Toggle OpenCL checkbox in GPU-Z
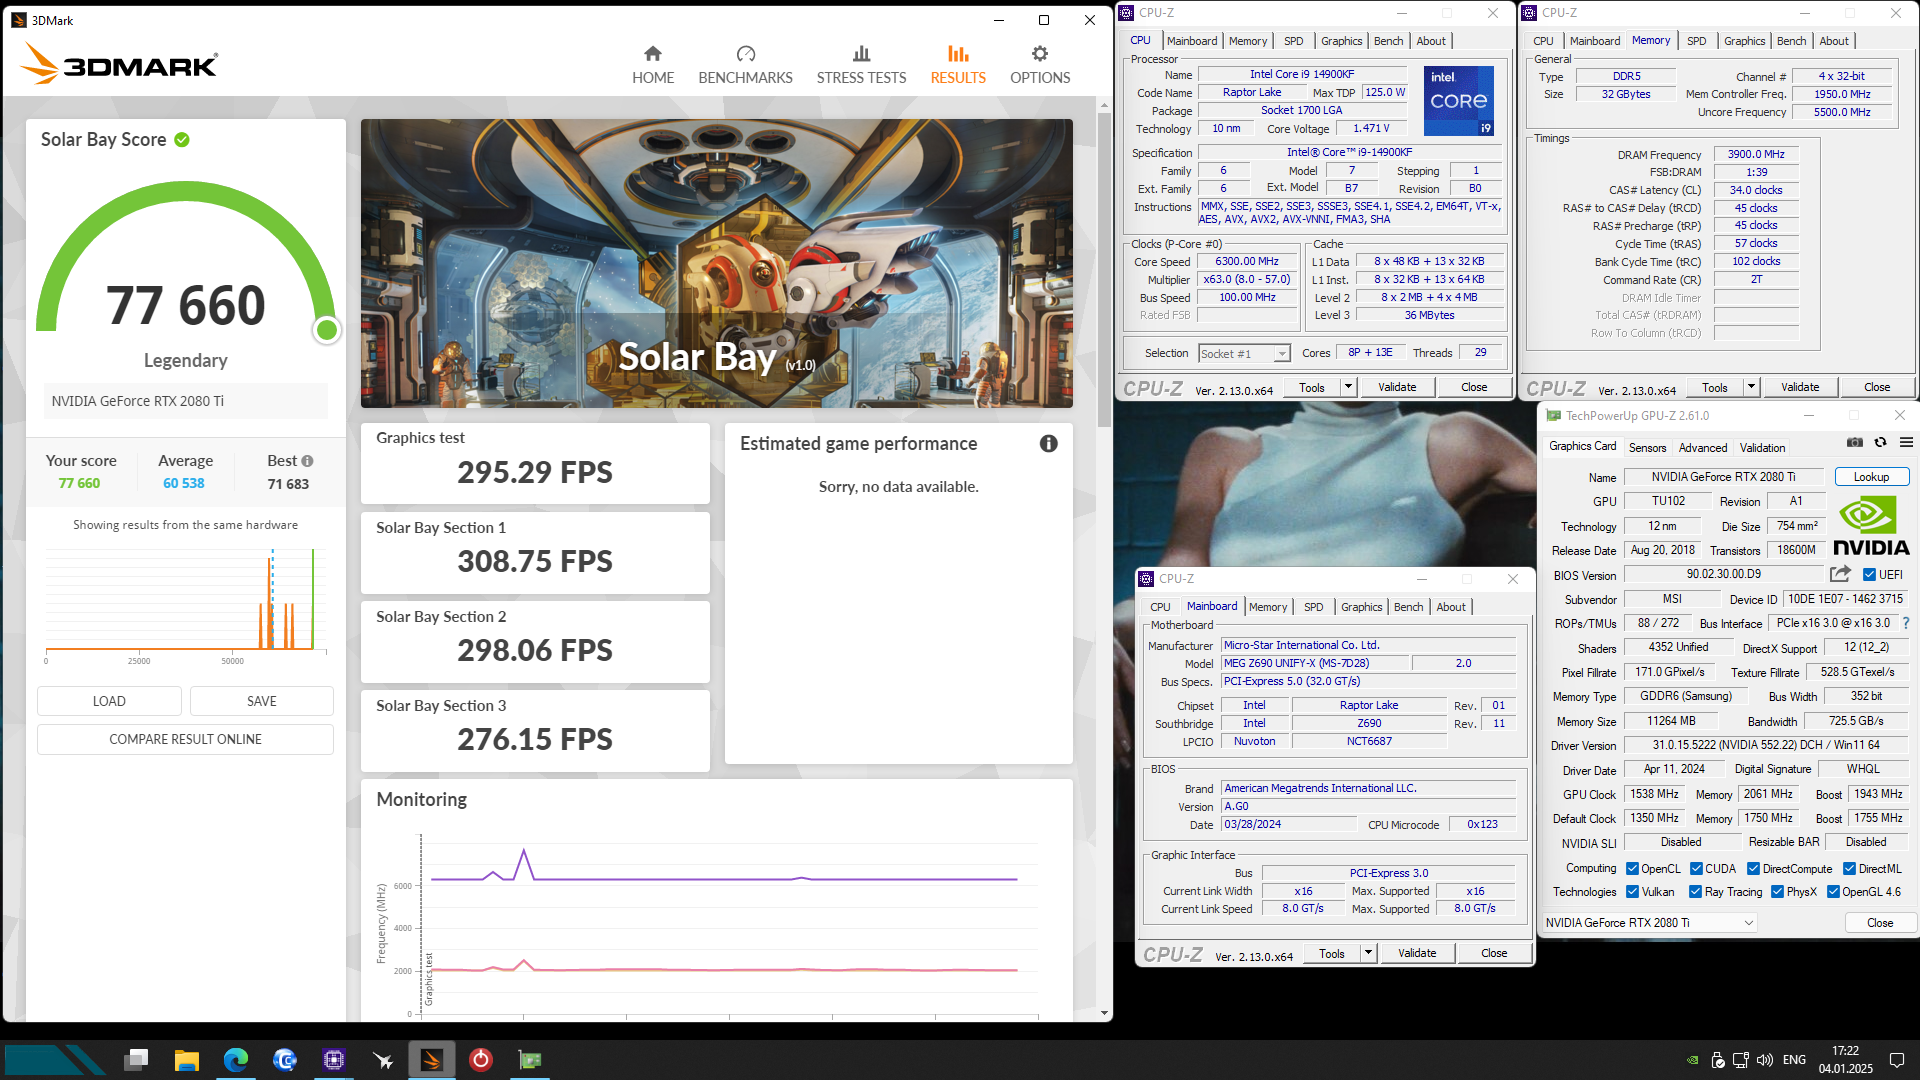The image size is (1920, 1080). click(1632, 869)
